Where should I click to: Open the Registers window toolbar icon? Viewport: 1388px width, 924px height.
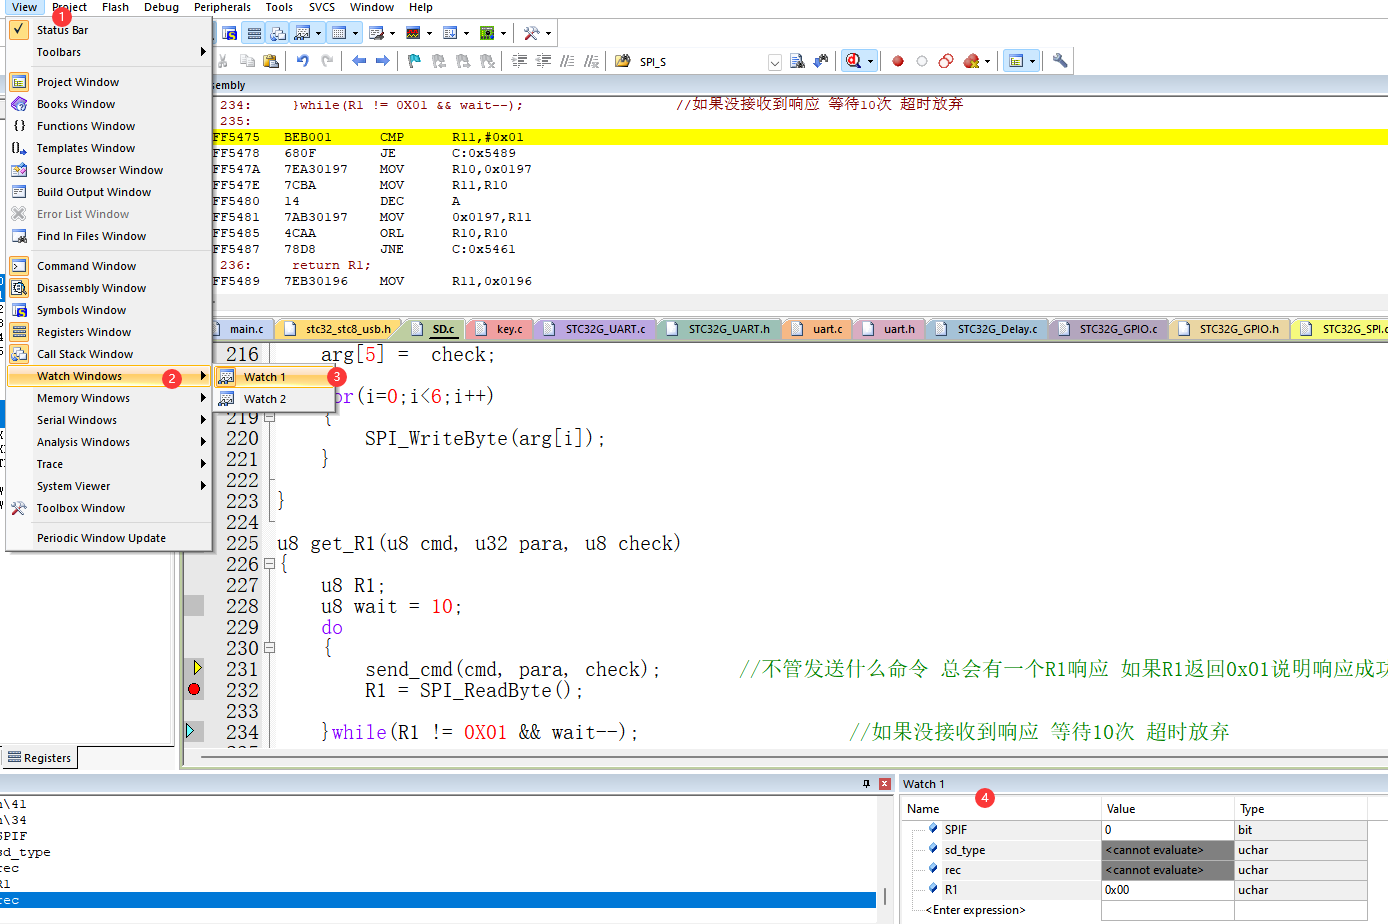coord(254,33)
